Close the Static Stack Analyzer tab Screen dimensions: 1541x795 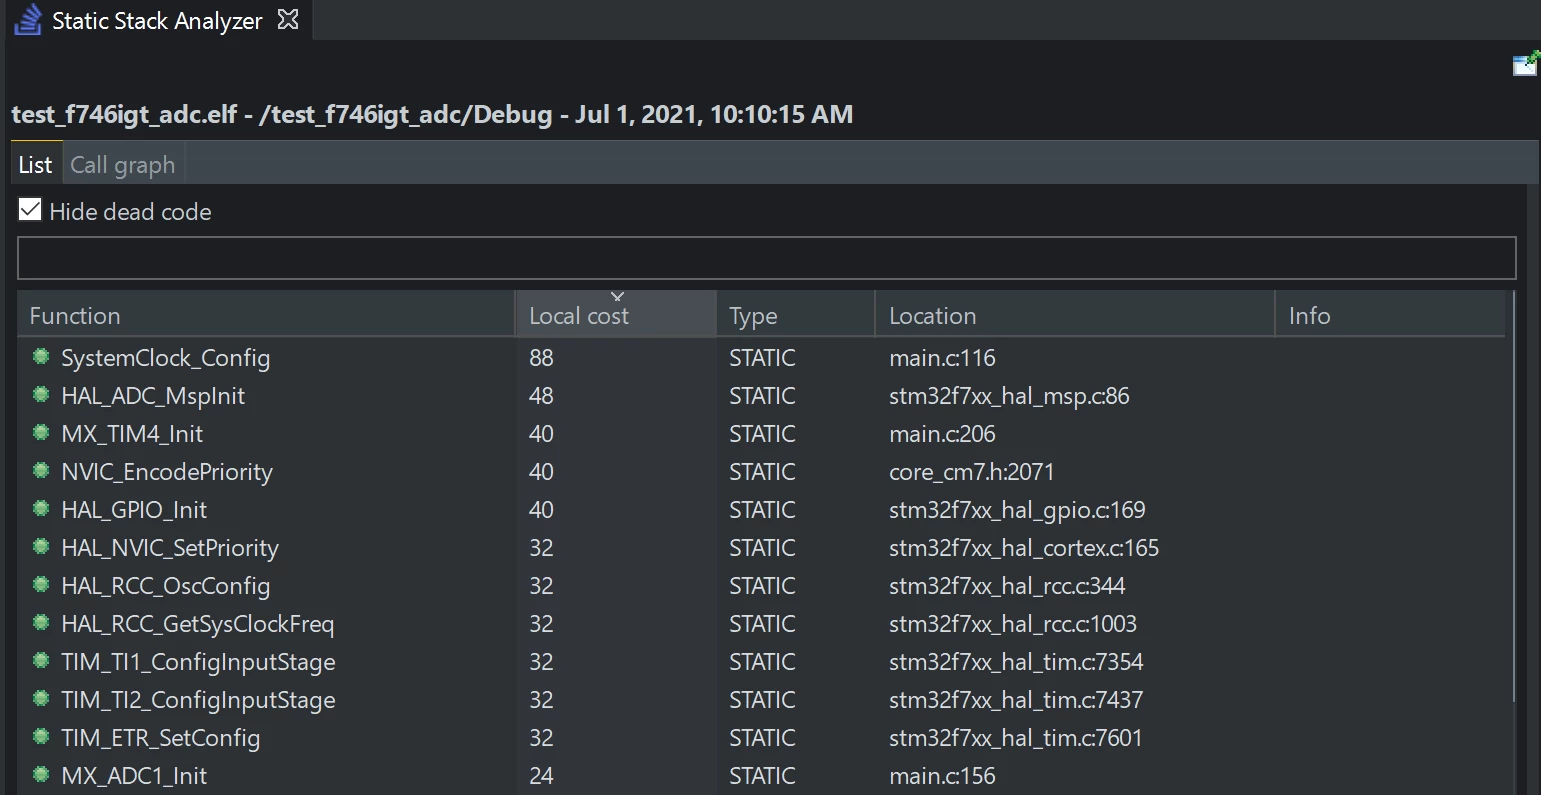(x=288, y=19)
